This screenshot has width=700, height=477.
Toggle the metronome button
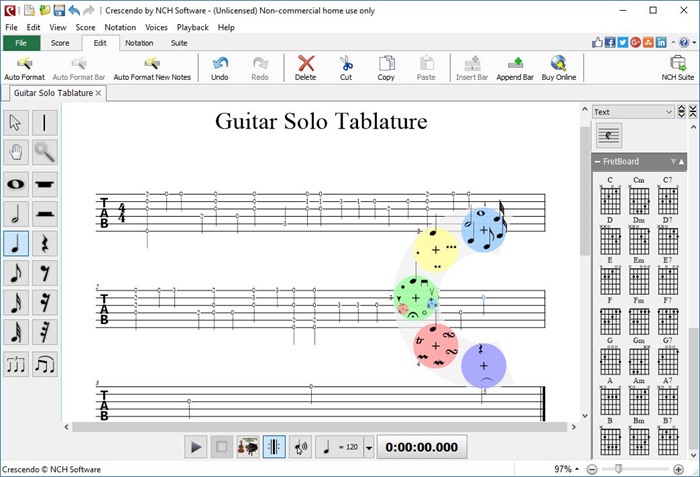(x=274, y=447)
